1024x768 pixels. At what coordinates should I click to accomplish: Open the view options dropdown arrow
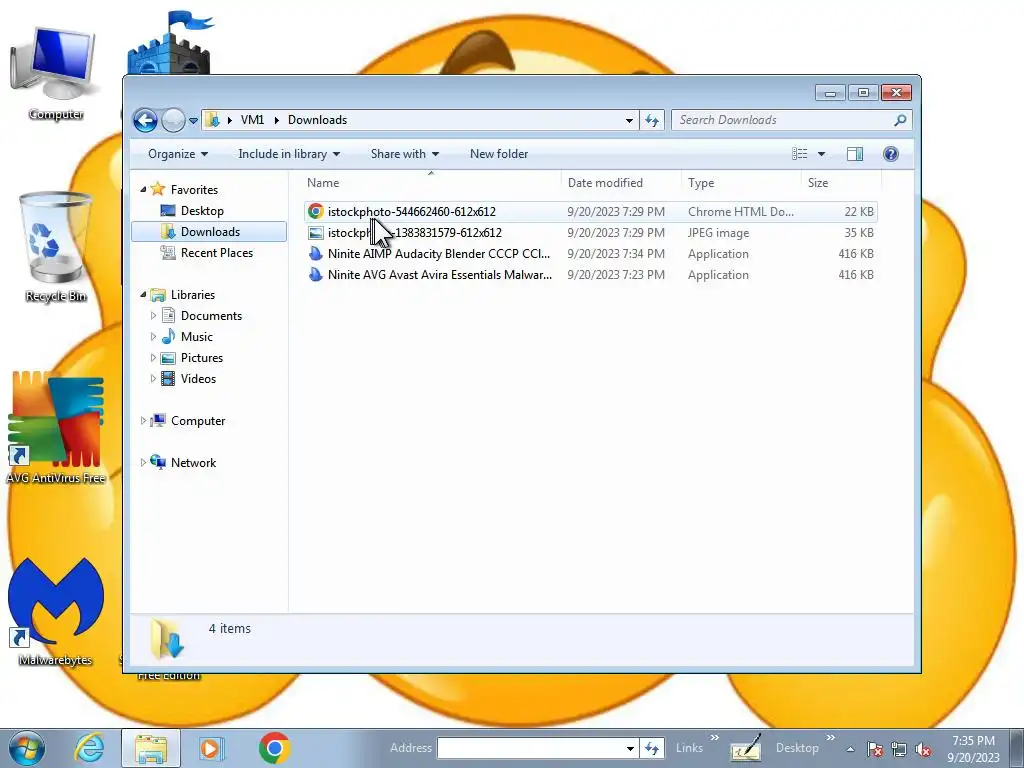coord(822,154)
